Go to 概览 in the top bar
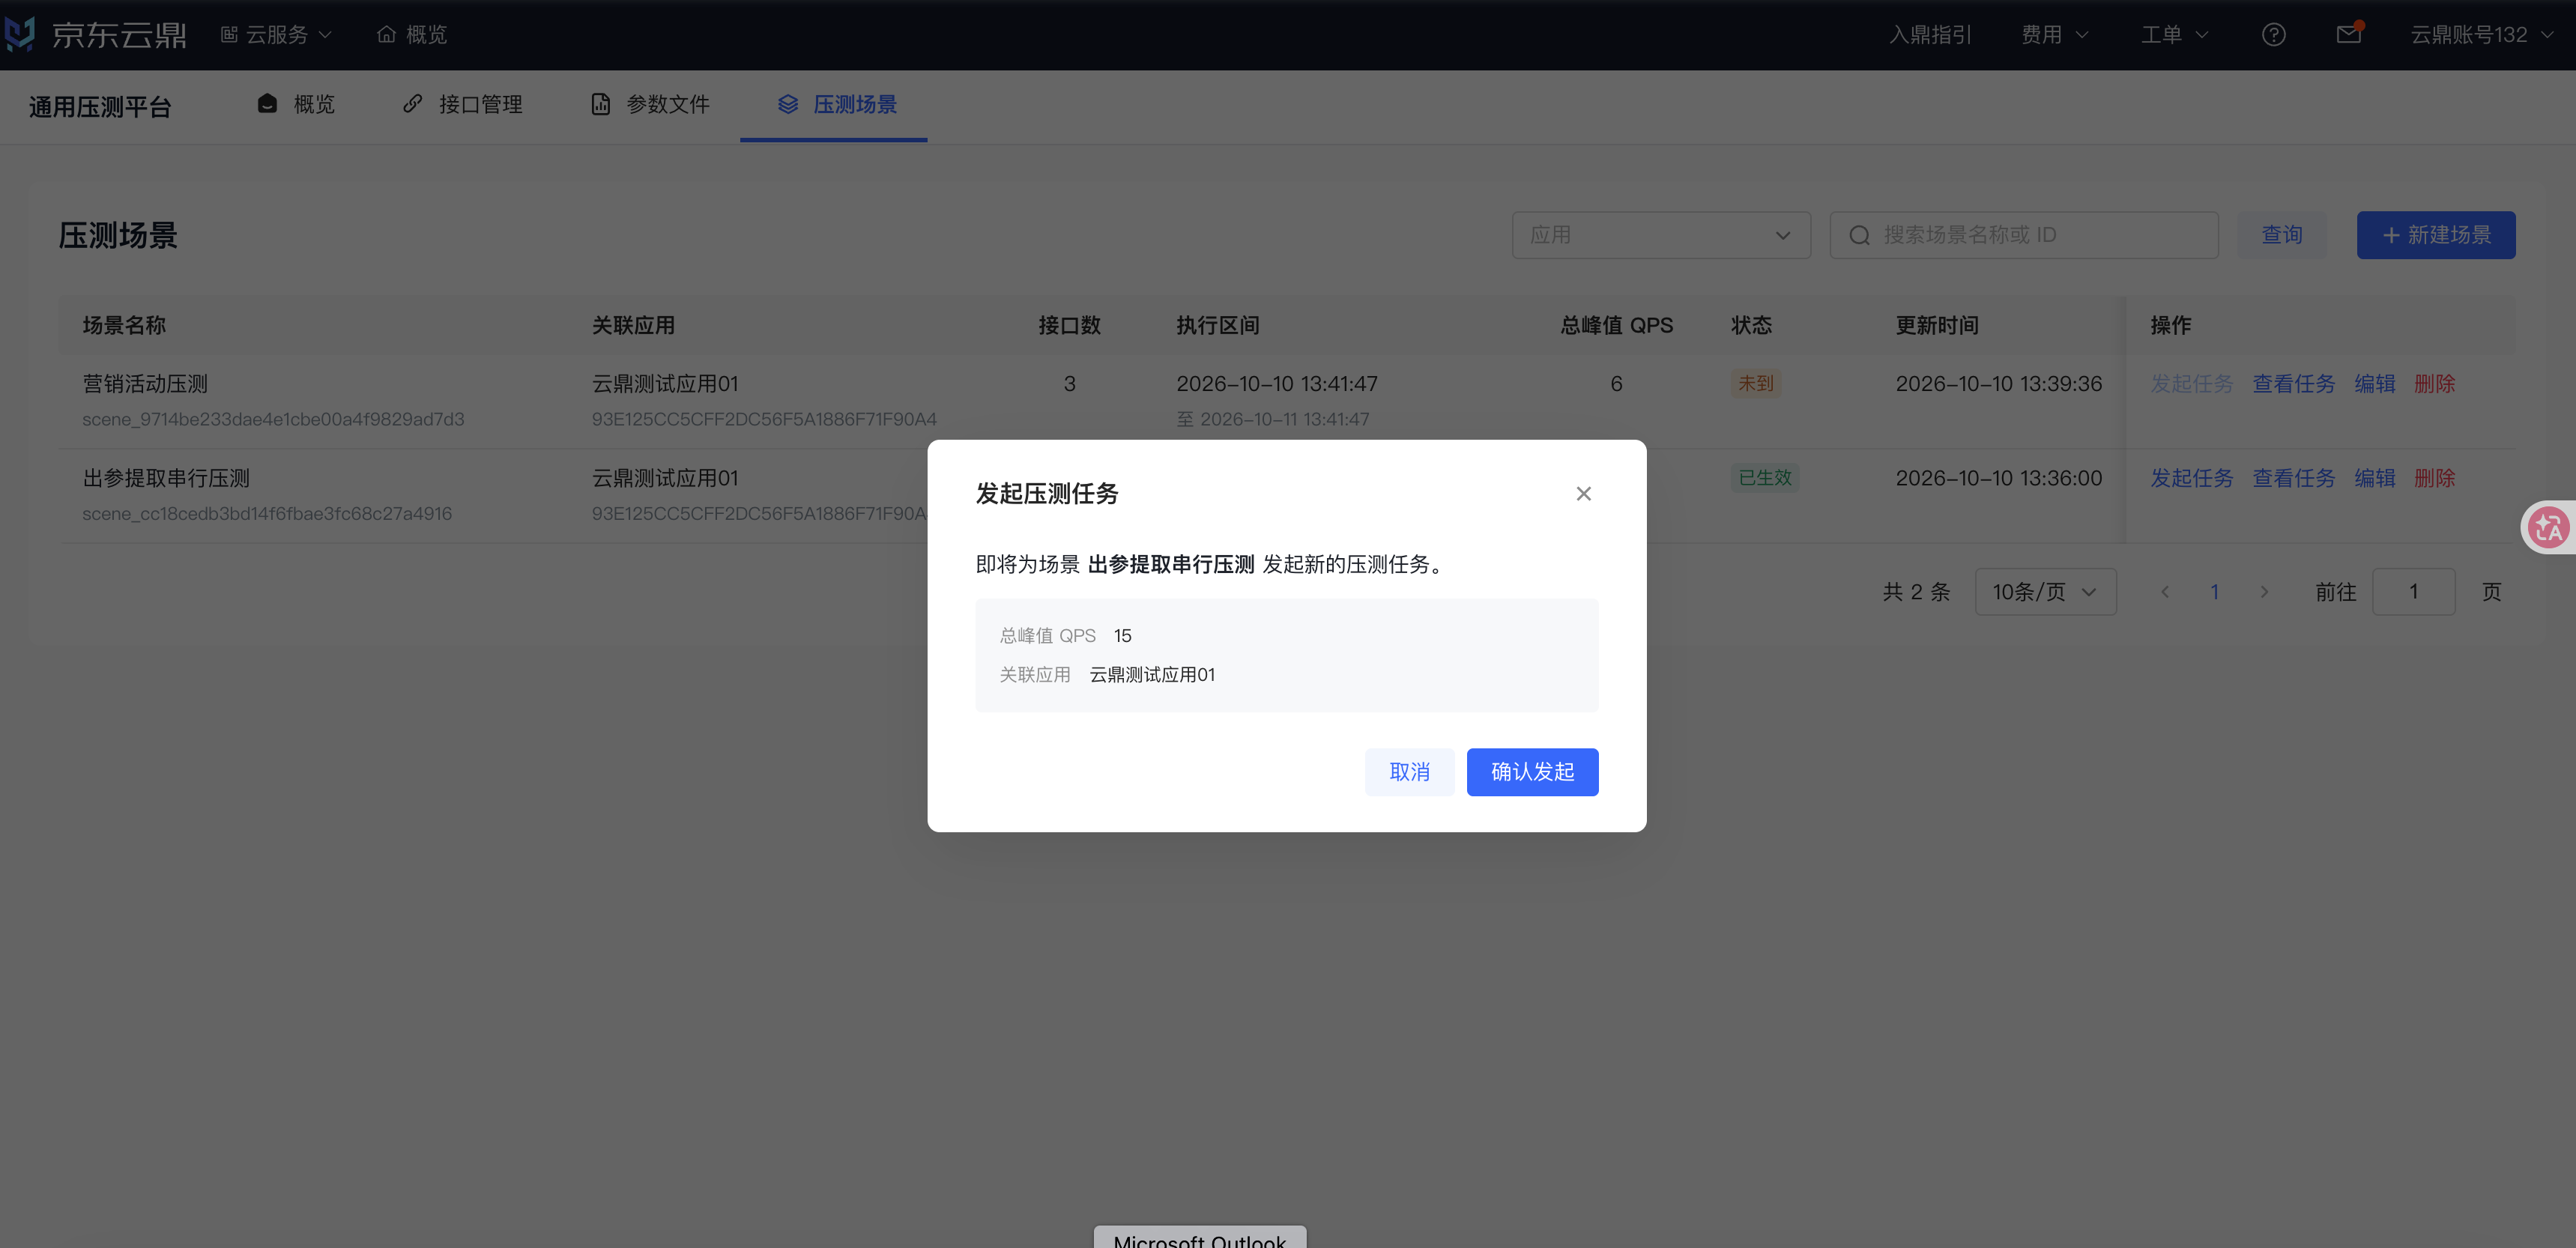2576x1248 pixels. click(x=412, y=34)
